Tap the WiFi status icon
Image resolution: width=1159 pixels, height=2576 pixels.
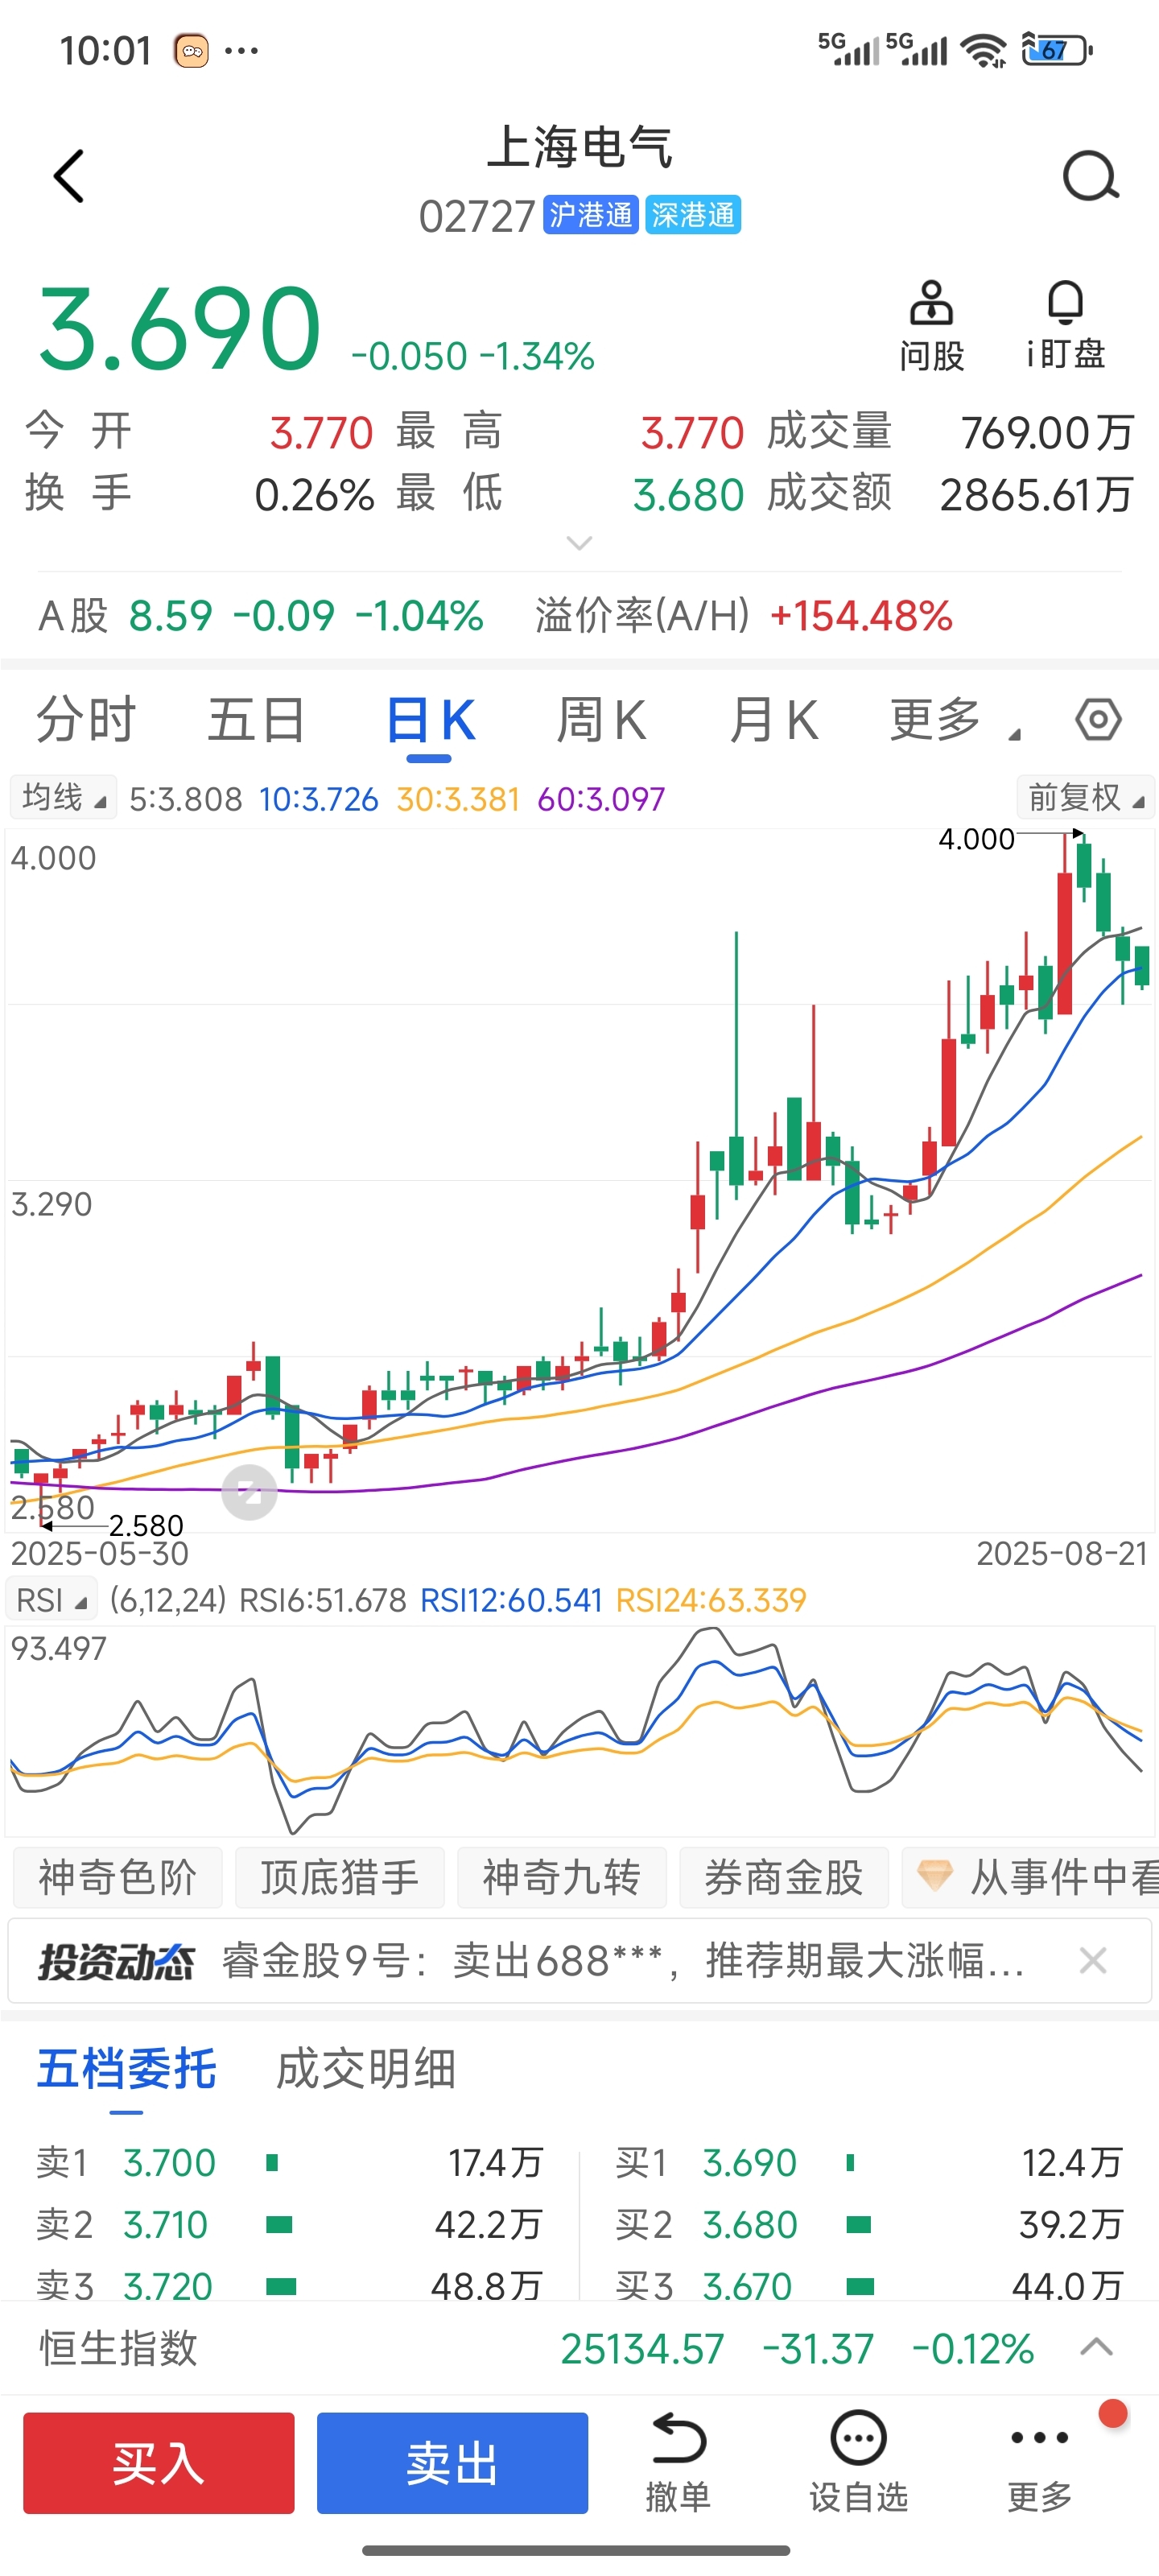point(984,49)
